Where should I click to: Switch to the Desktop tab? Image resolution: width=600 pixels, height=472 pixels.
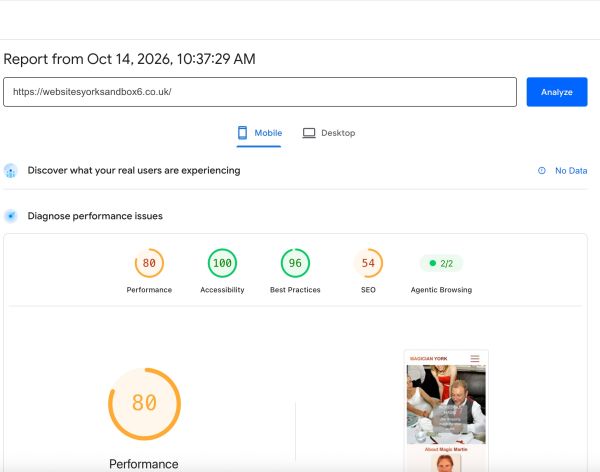pyautogui.click(x=329, y=133)
